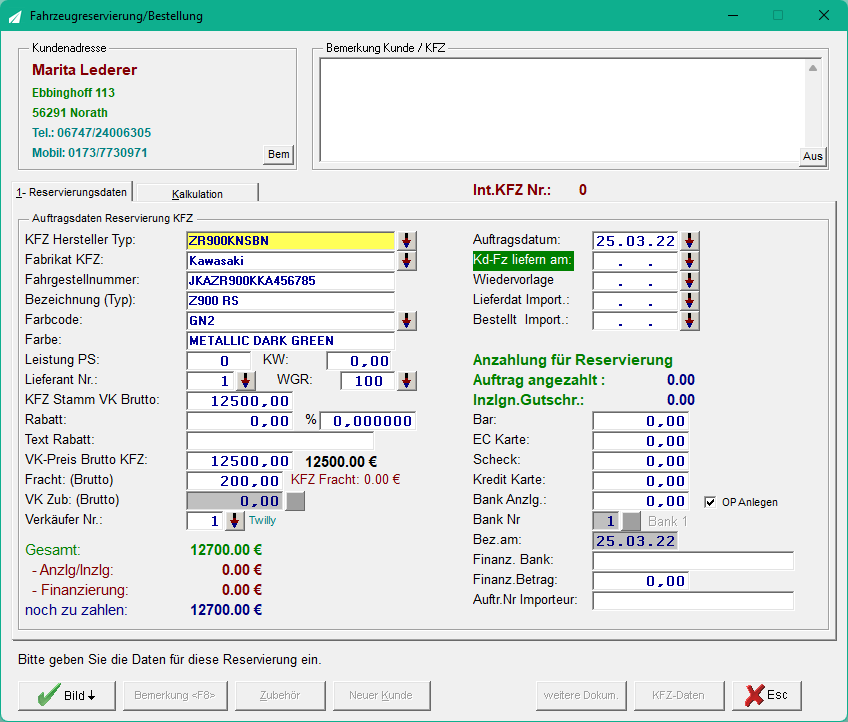The image size is (848, 722).
Task: Open Kd-Fz liefern am date arrow
Action: [x=689, y=261]
